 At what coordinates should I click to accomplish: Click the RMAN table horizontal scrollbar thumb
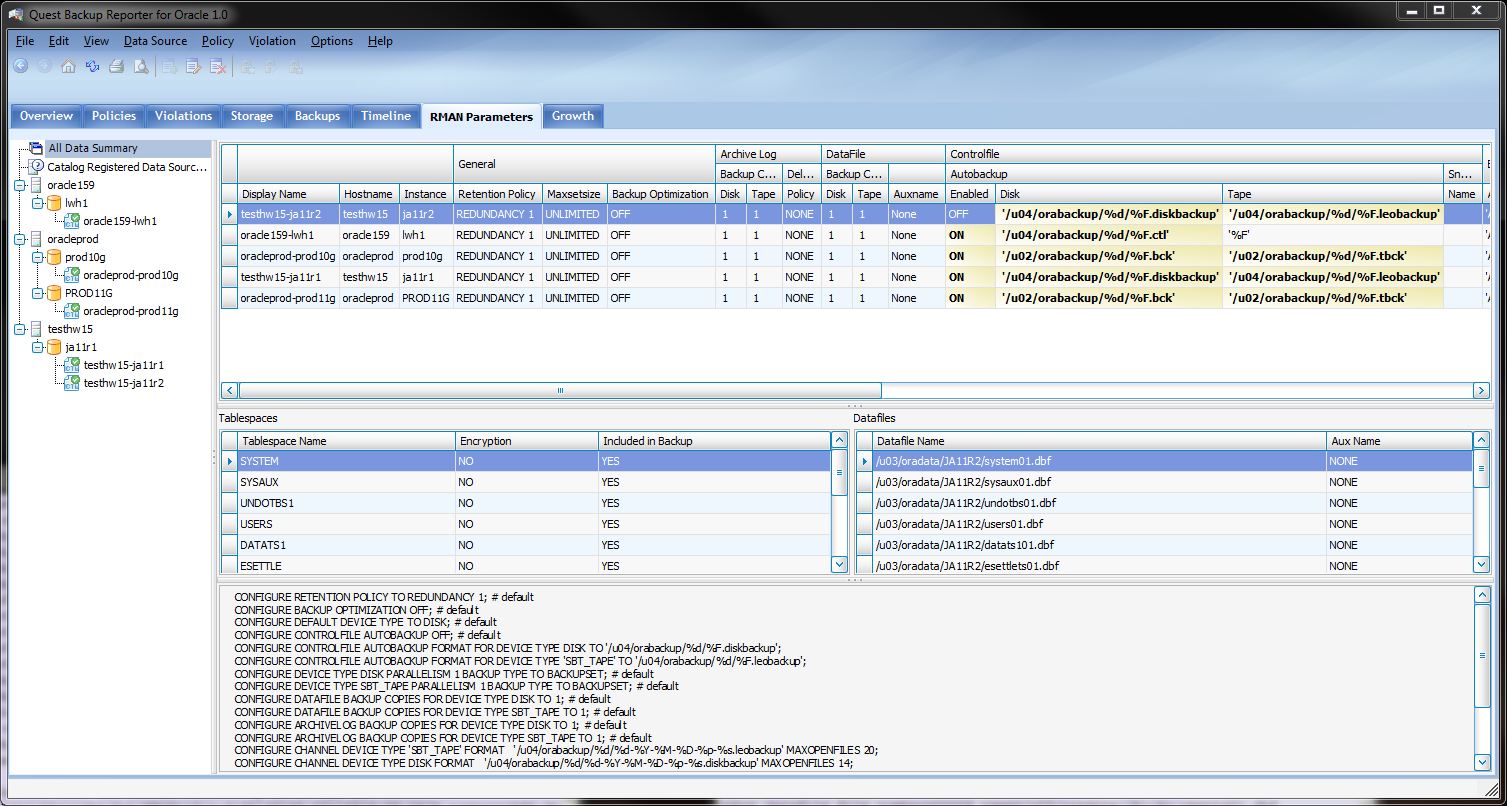coord(560,391)
